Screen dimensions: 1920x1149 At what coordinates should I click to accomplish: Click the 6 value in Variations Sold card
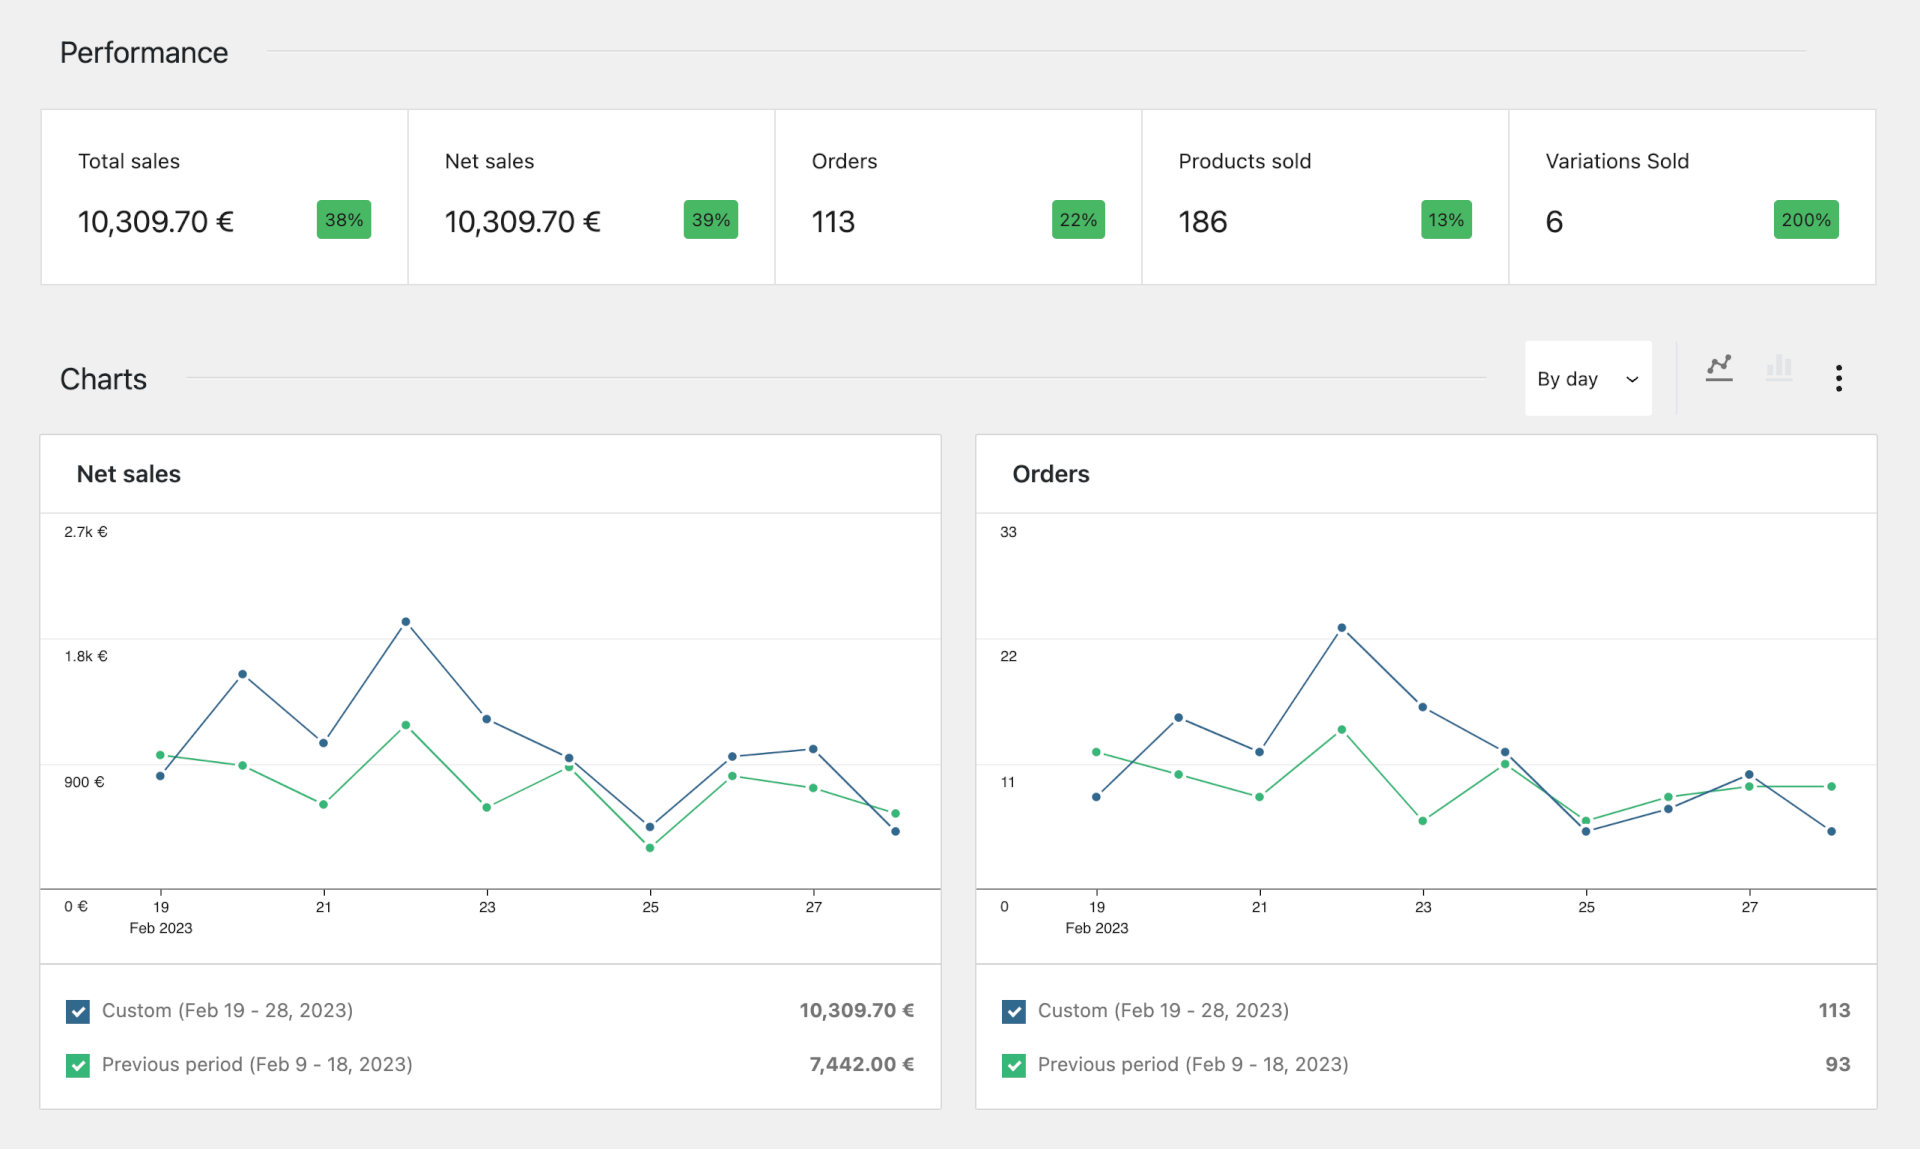click(1554, 222)
